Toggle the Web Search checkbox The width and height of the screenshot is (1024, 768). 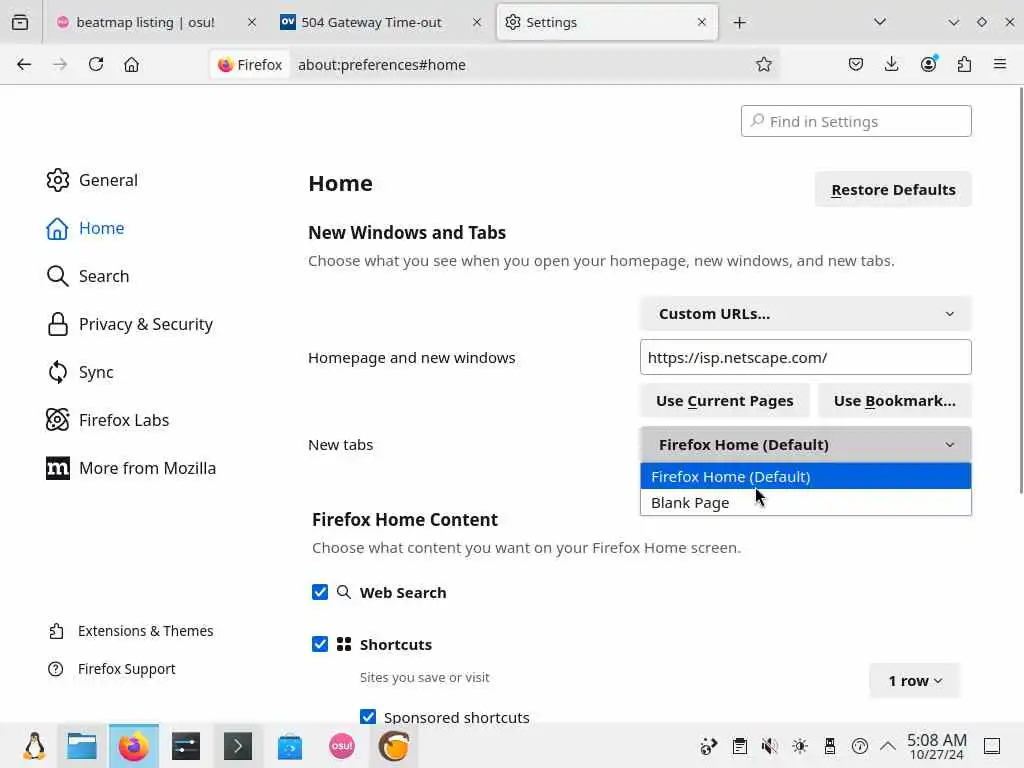(320, 592)
